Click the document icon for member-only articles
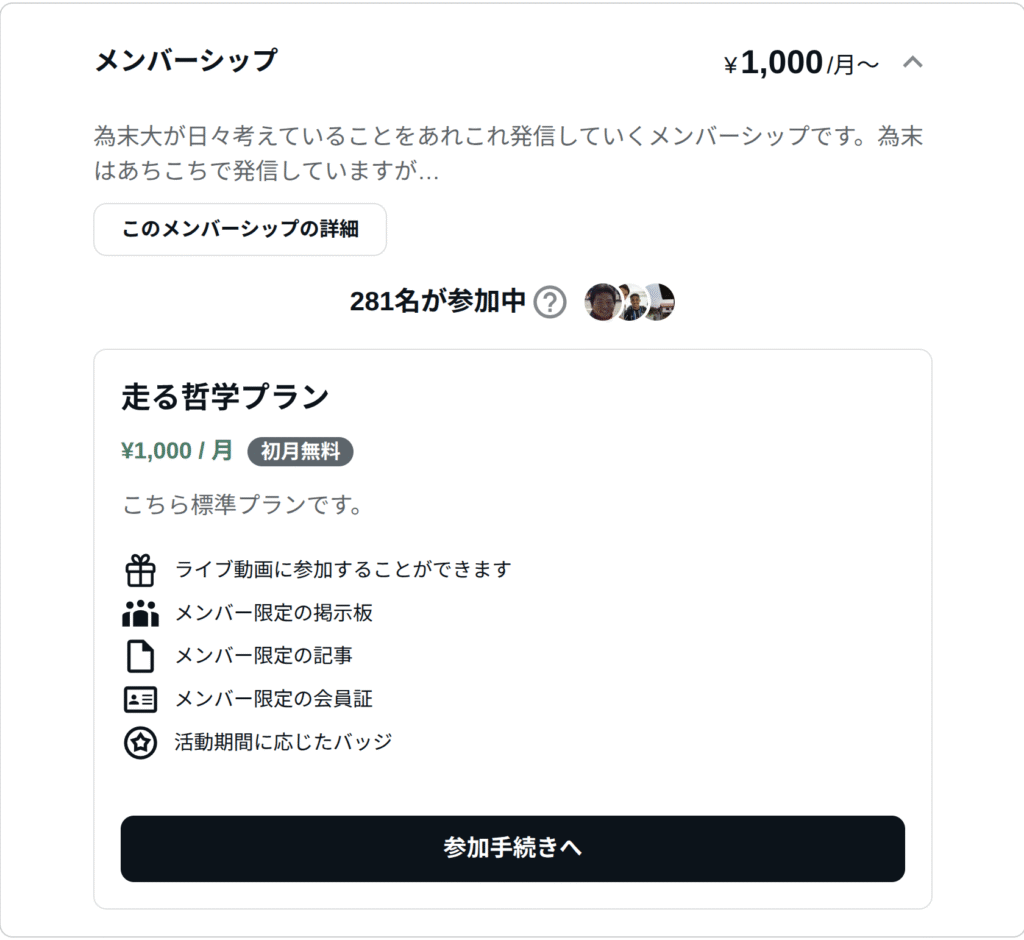This screenshot has height=940, width=1024. [x=140, y=656]
